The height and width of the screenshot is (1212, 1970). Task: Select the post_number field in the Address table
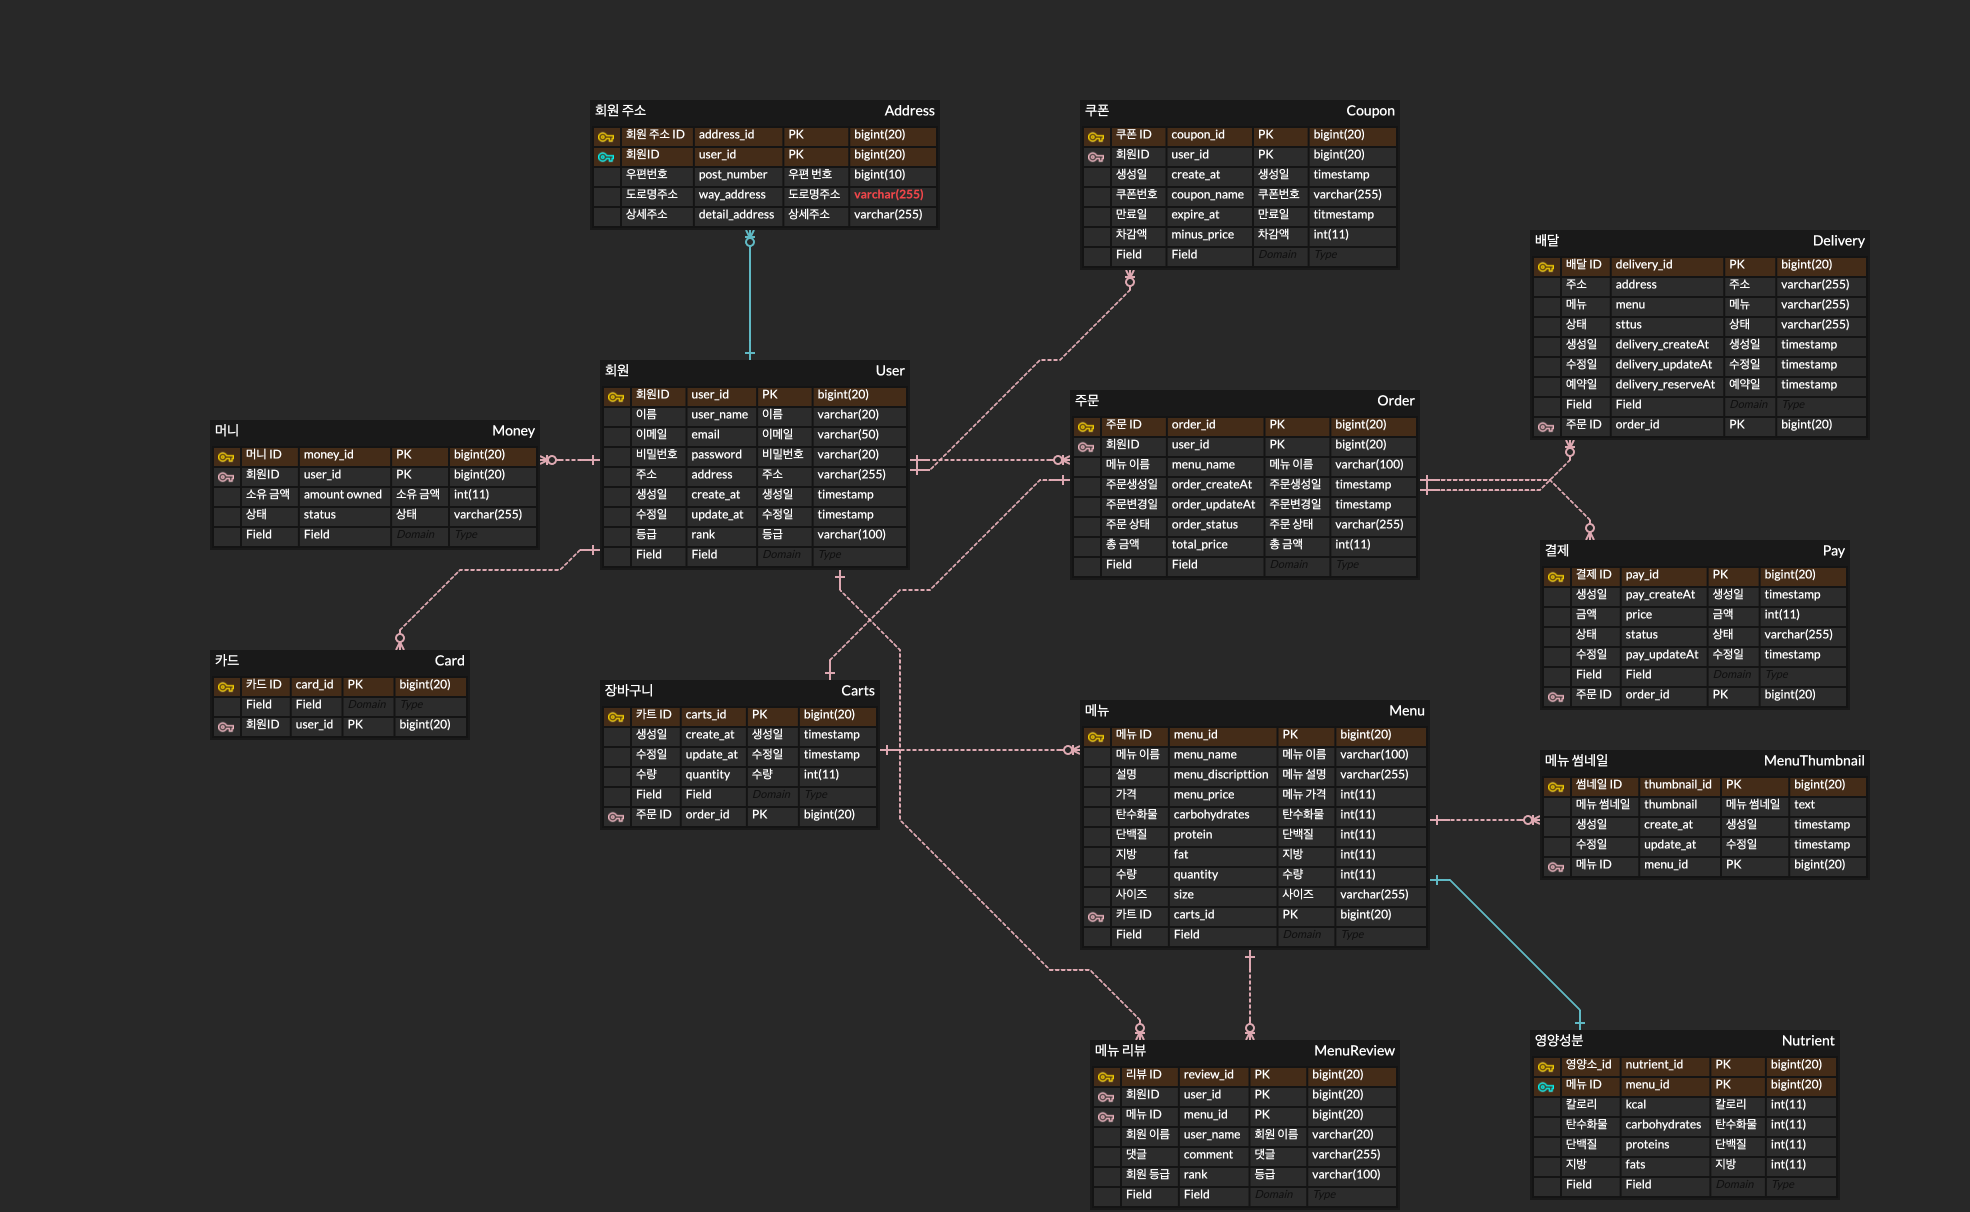[x=732, y=175]
